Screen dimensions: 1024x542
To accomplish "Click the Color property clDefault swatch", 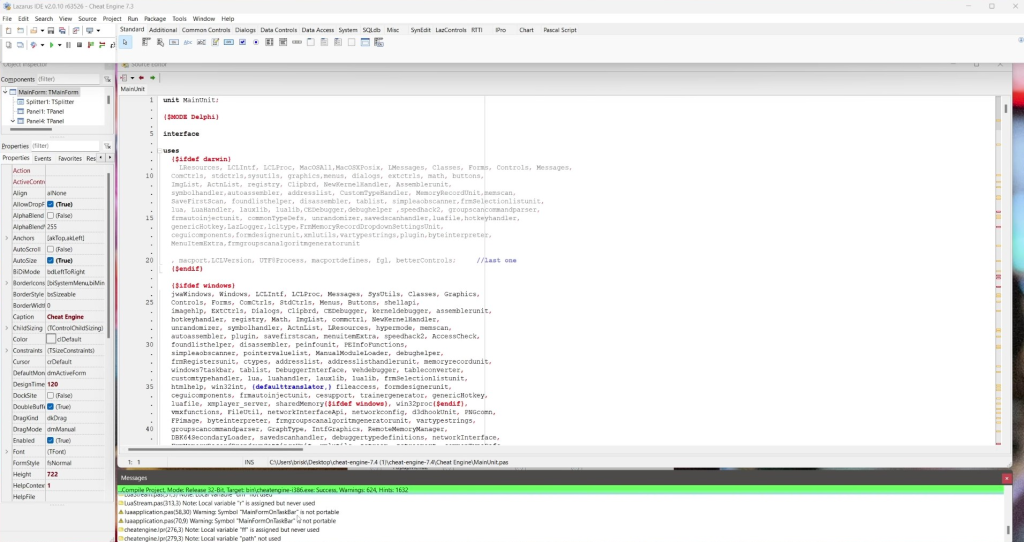I will (x=51, y=339).
